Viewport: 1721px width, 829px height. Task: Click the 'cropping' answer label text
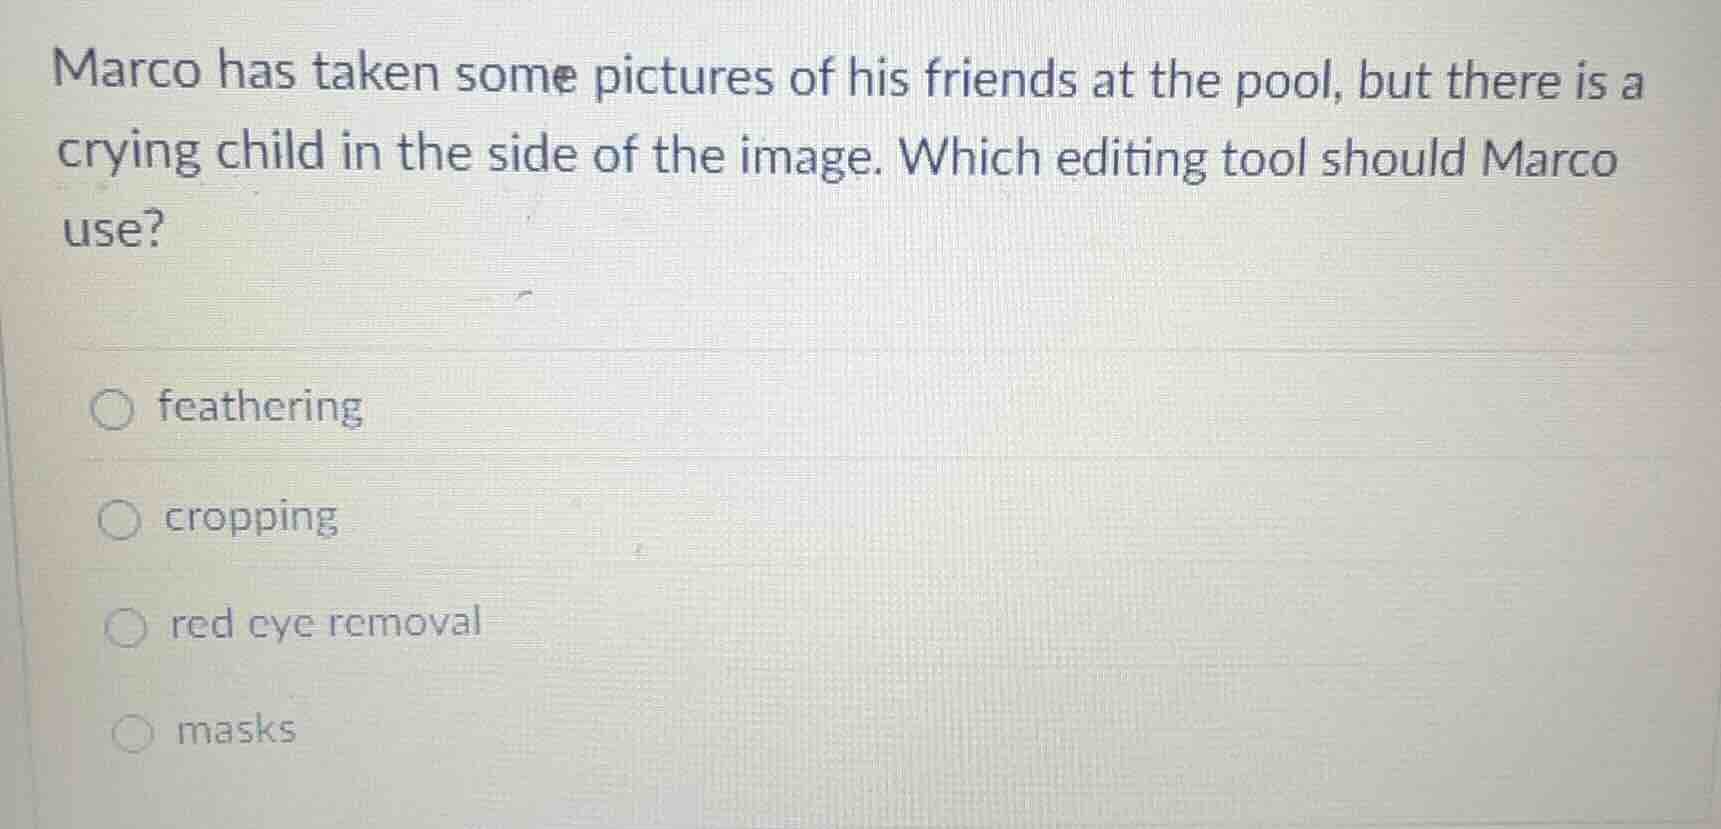click(251, 519)
